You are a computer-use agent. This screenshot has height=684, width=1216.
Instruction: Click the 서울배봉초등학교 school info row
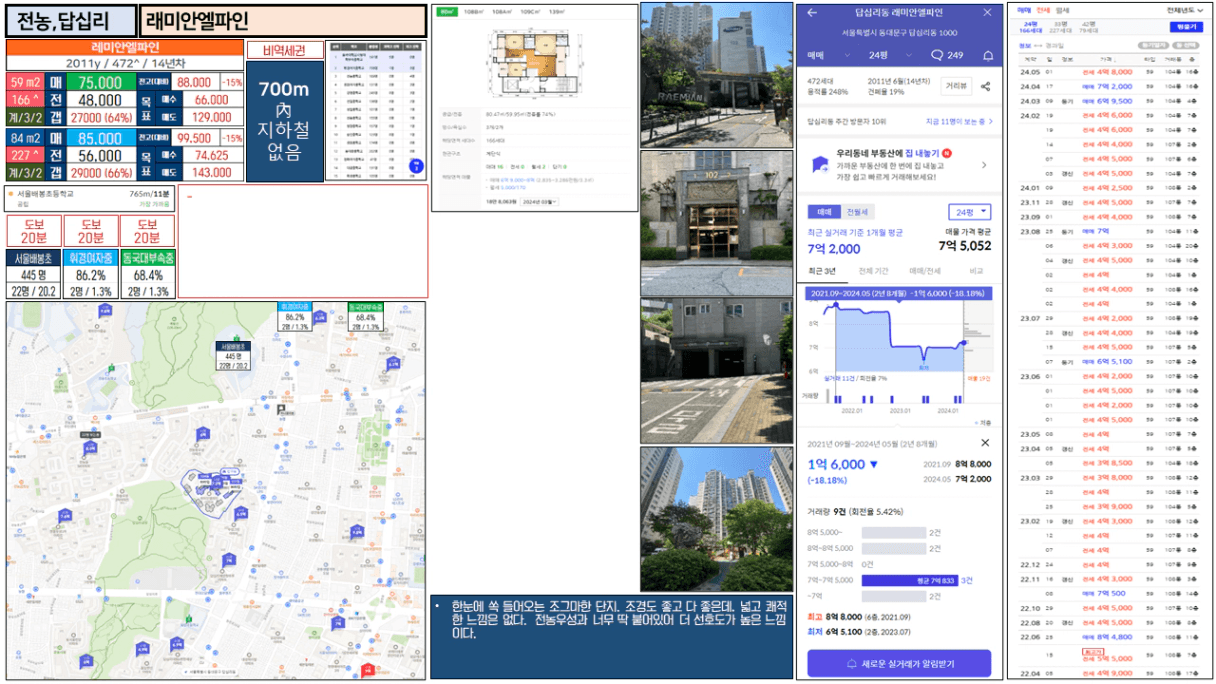point(91,197)
